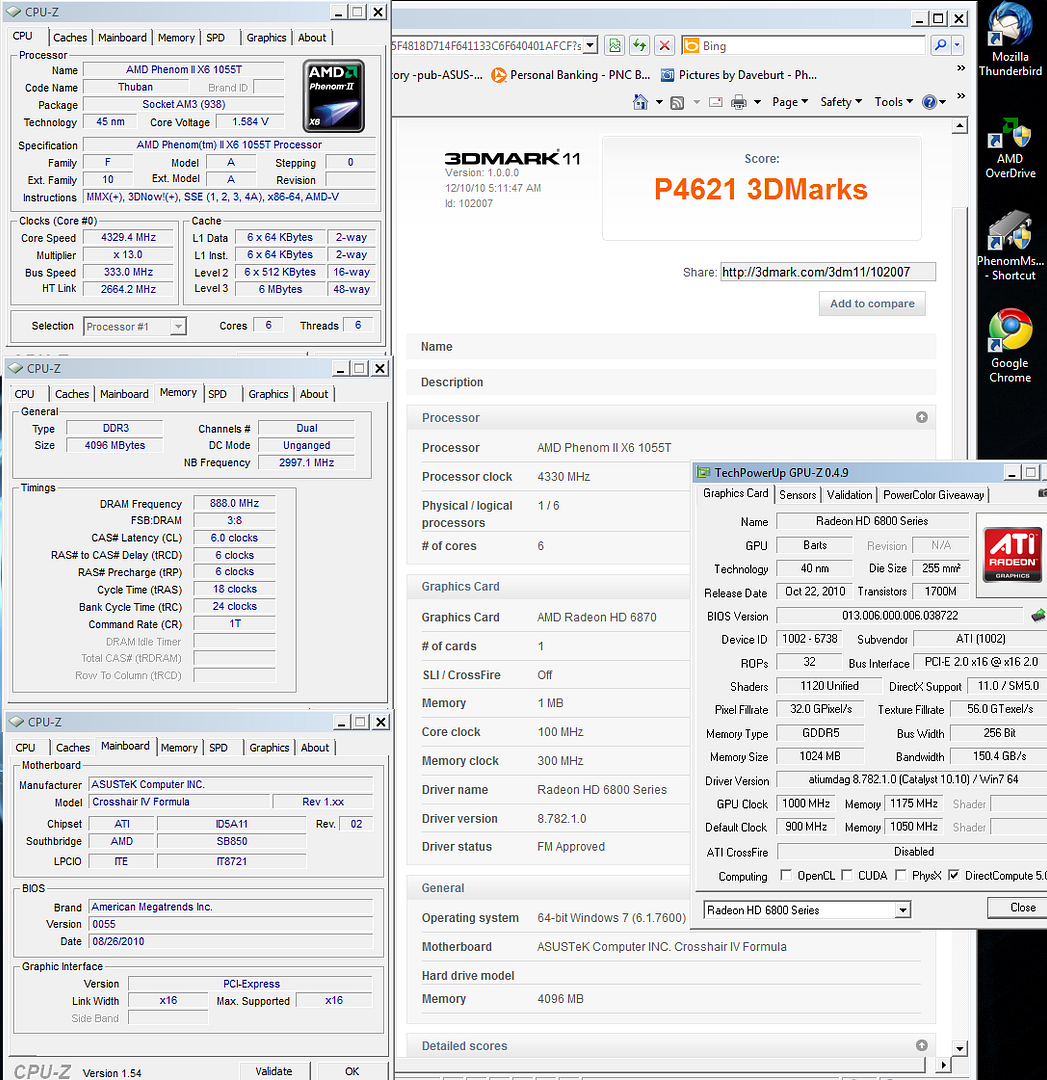Open Graphics tab in the CPU-Z Memory window
This screenshot has width=1047, height=1080.
pos(268,394)
